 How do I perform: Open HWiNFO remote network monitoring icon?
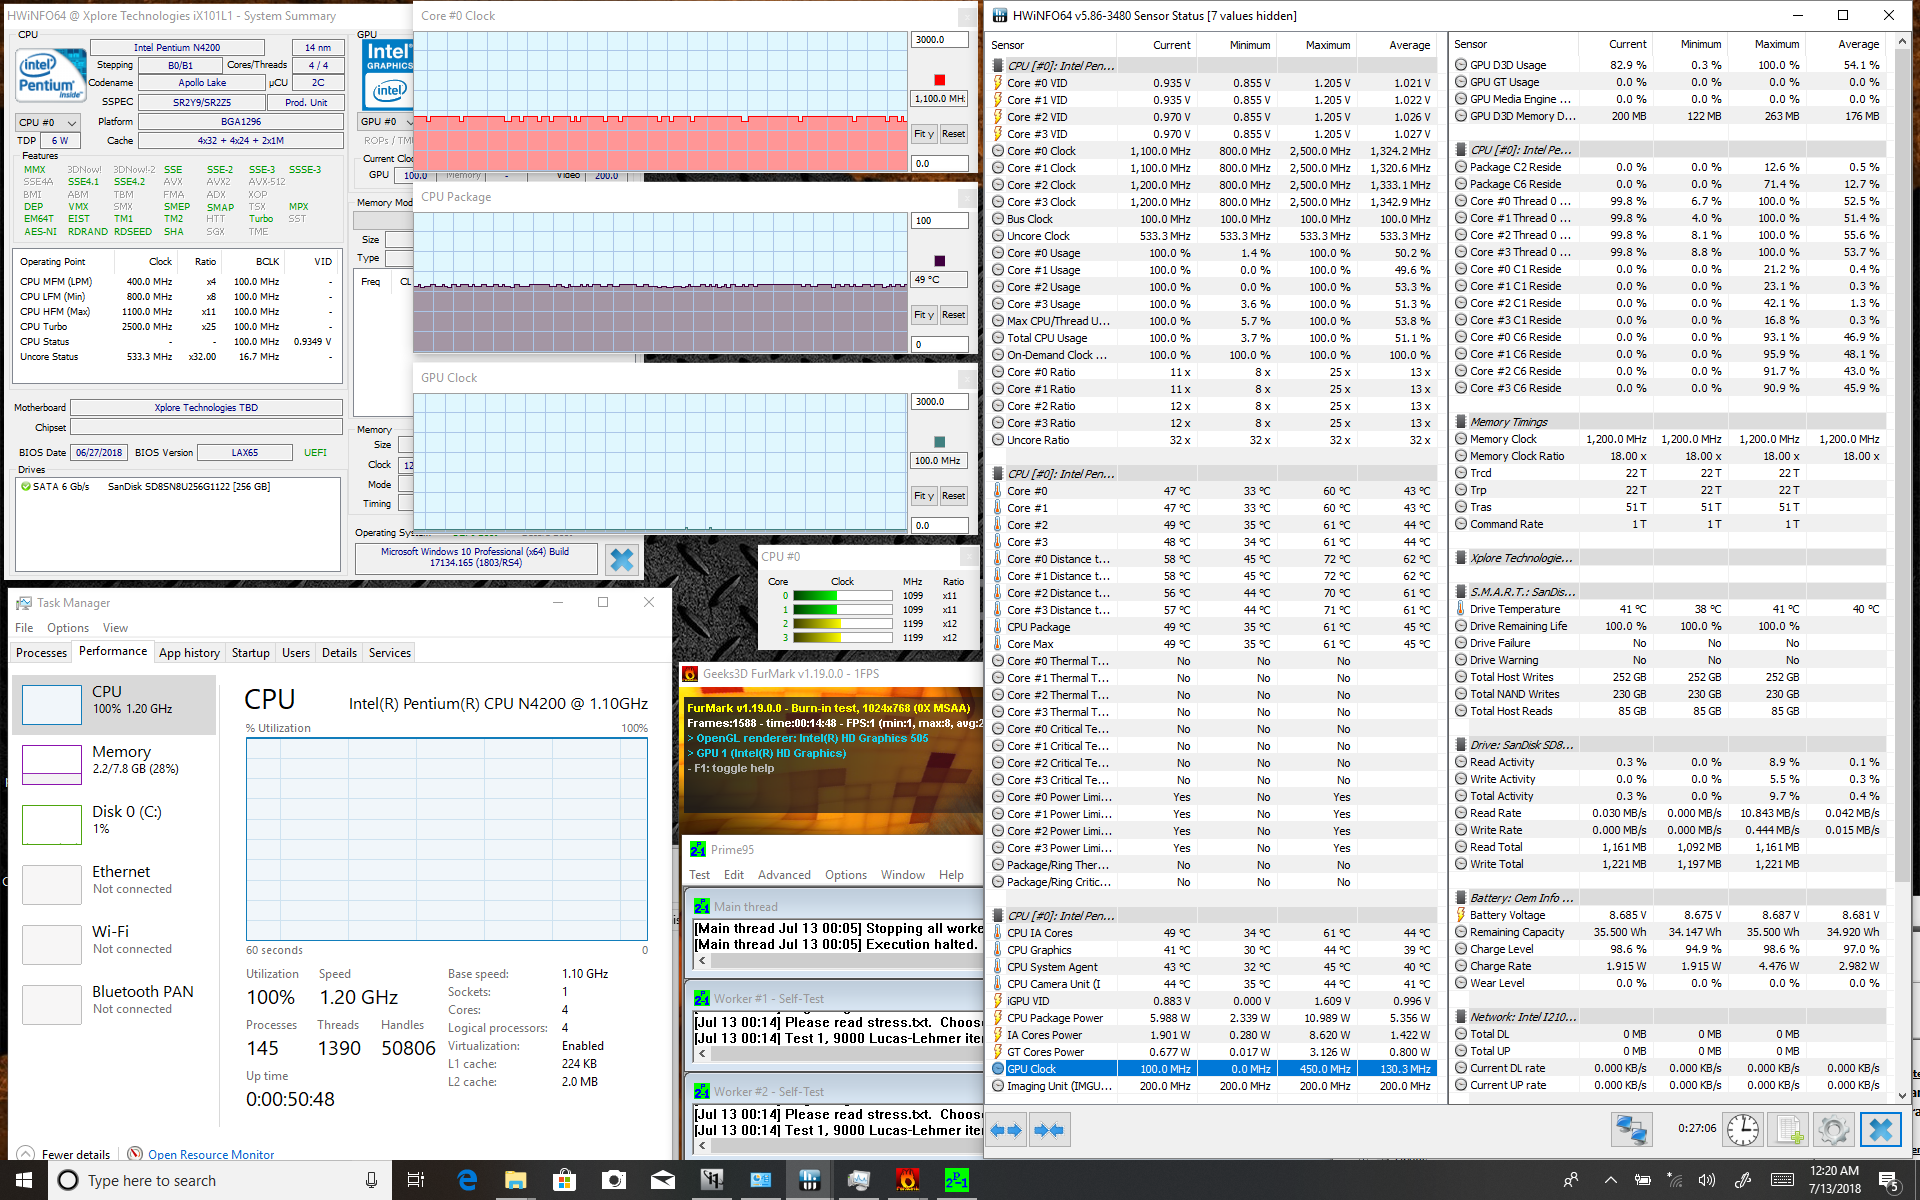pos(1631,1130)
